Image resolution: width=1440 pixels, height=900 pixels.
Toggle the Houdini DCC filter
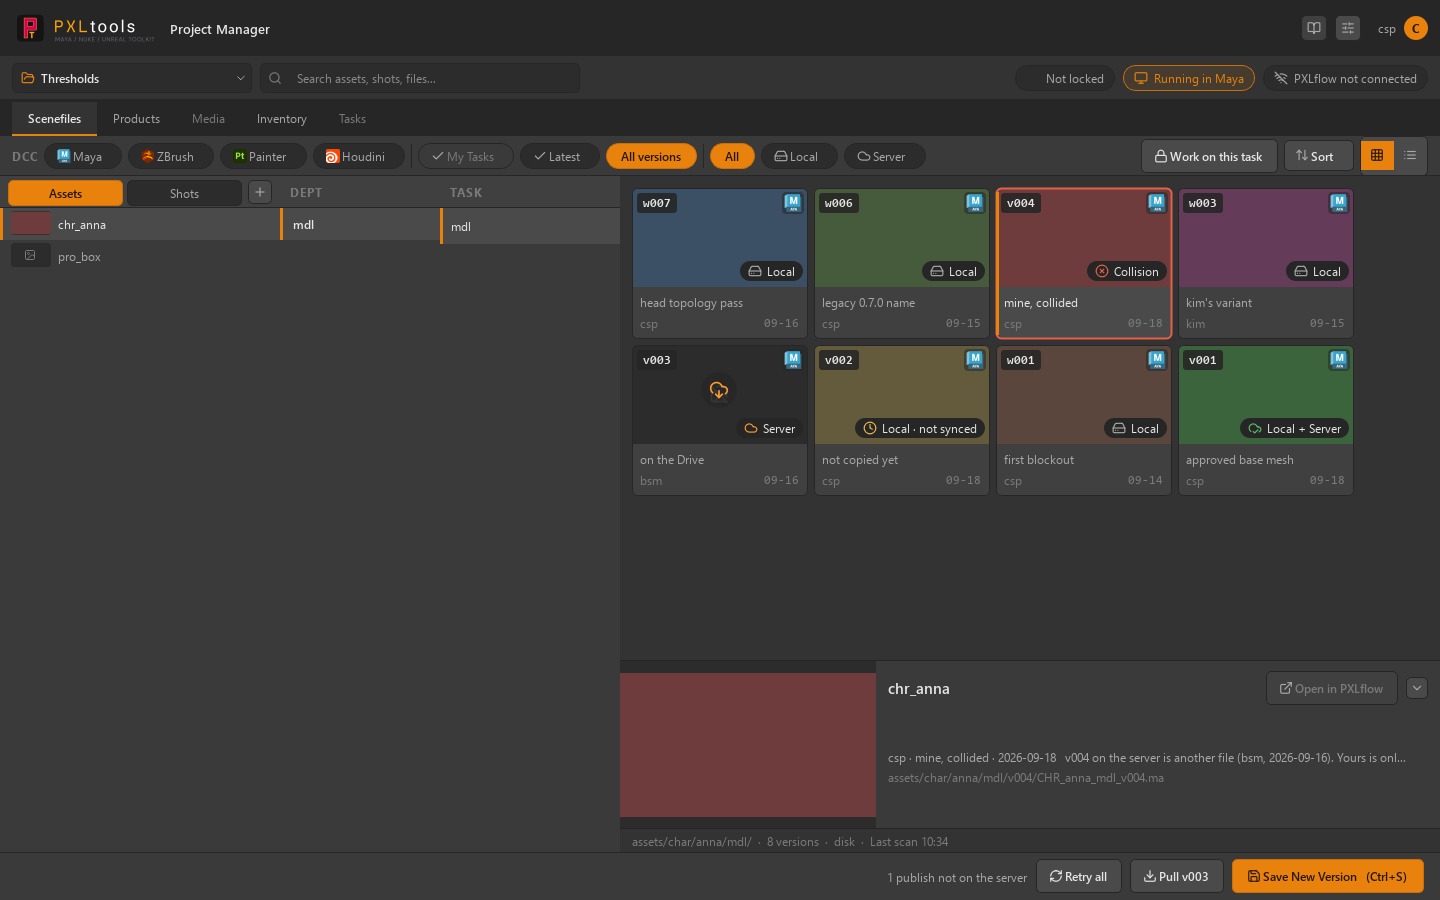359,156
